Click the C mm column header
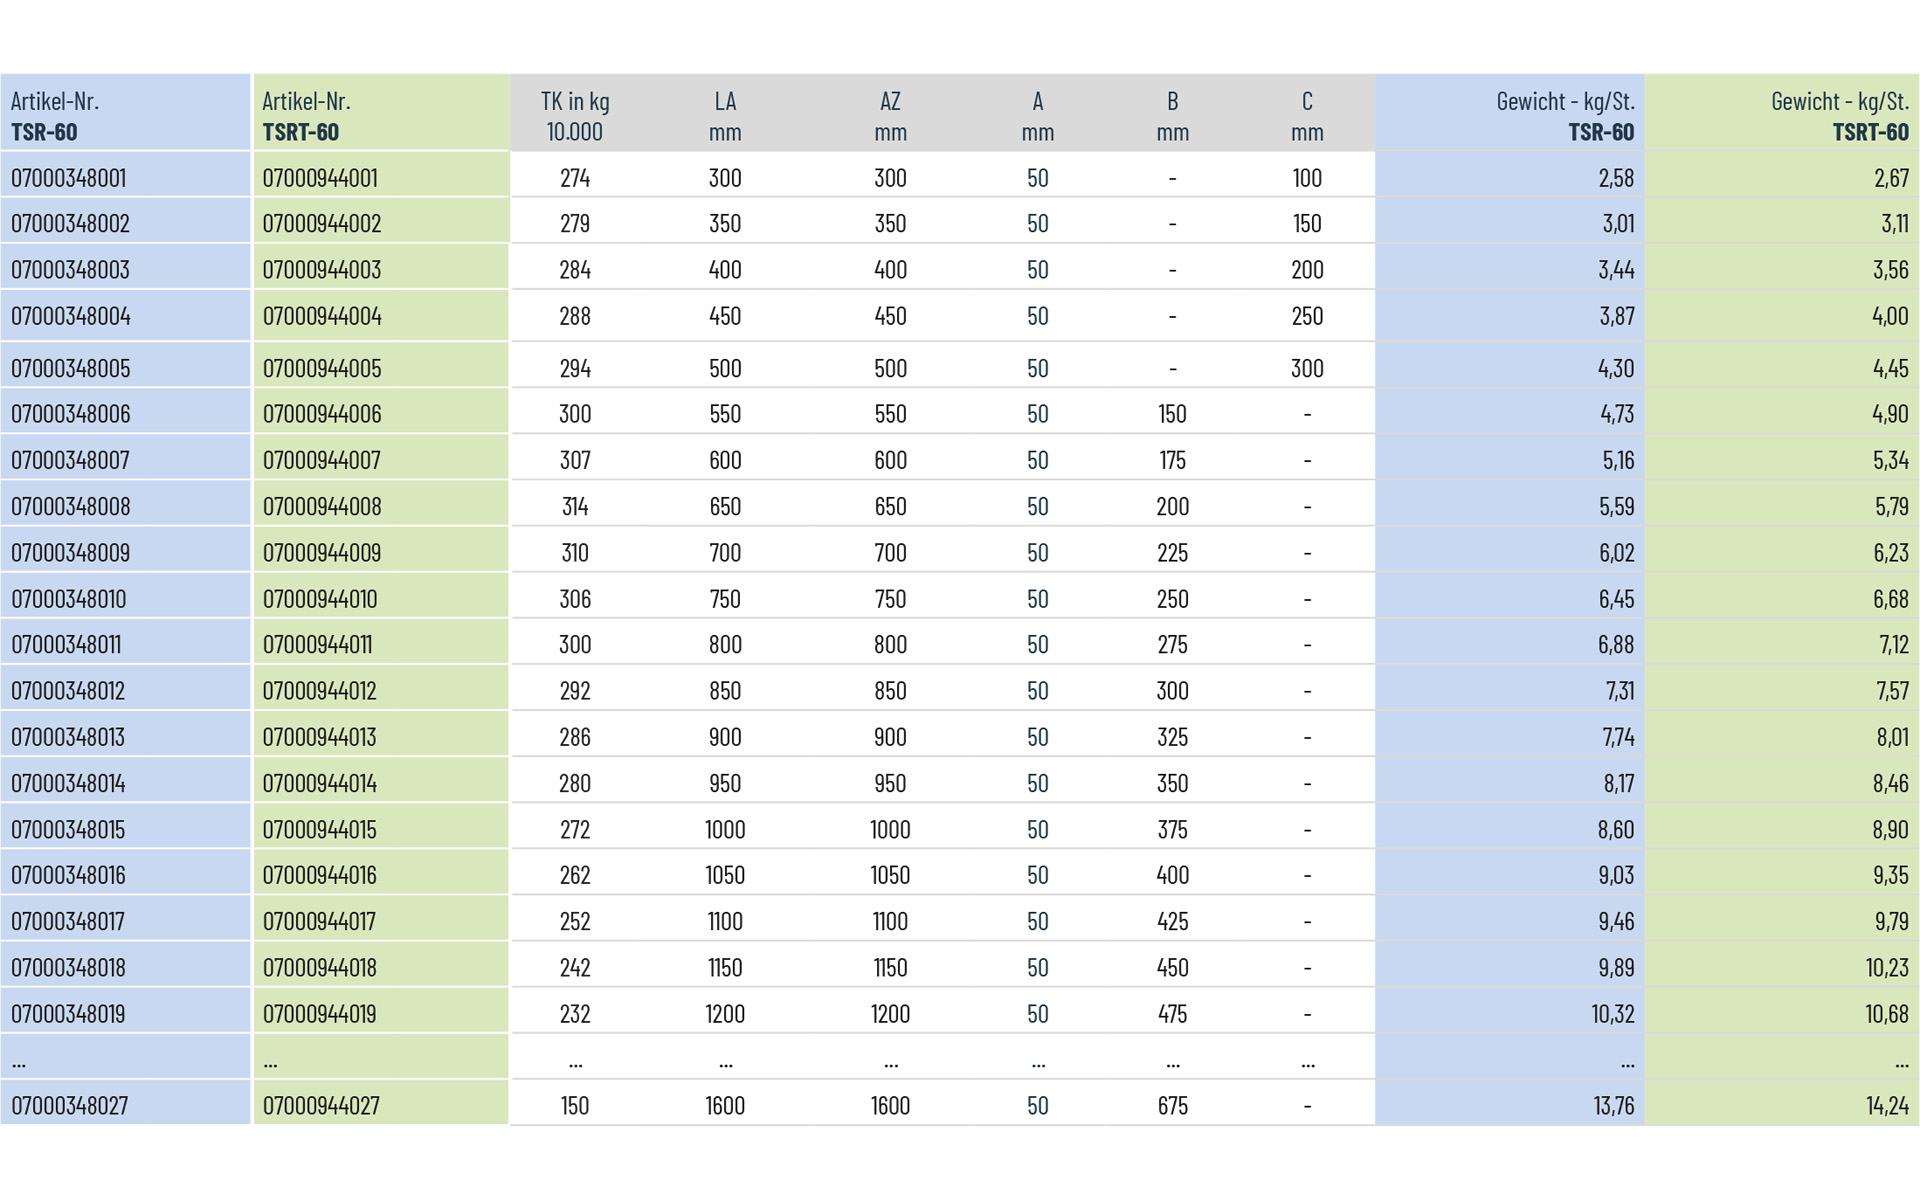 (1307, 116)
